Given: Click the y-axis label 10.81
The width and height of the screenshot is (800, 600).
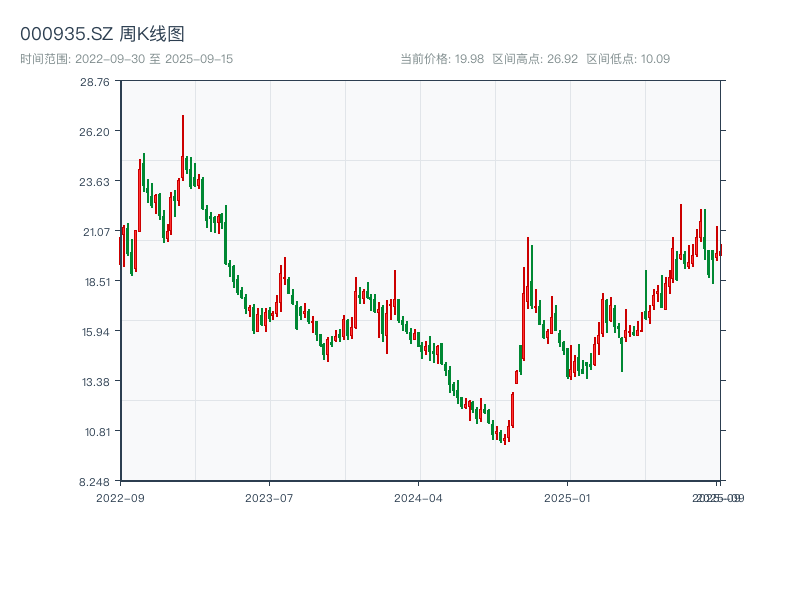Looking at the screenshot, I should pyautogui.click(x=96, y=432).
